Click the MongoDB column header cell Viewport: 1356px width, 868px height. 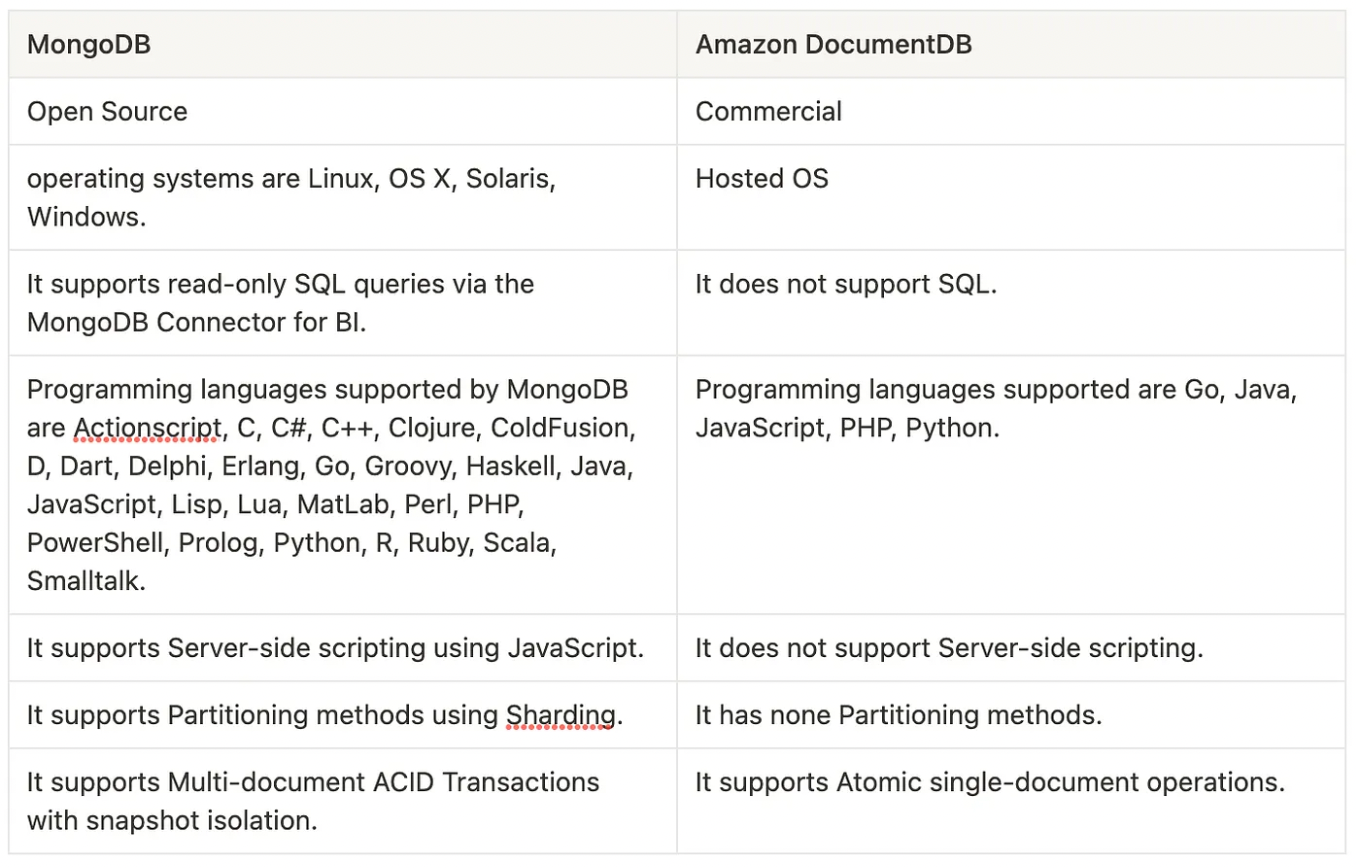click(x=343, y=45)
